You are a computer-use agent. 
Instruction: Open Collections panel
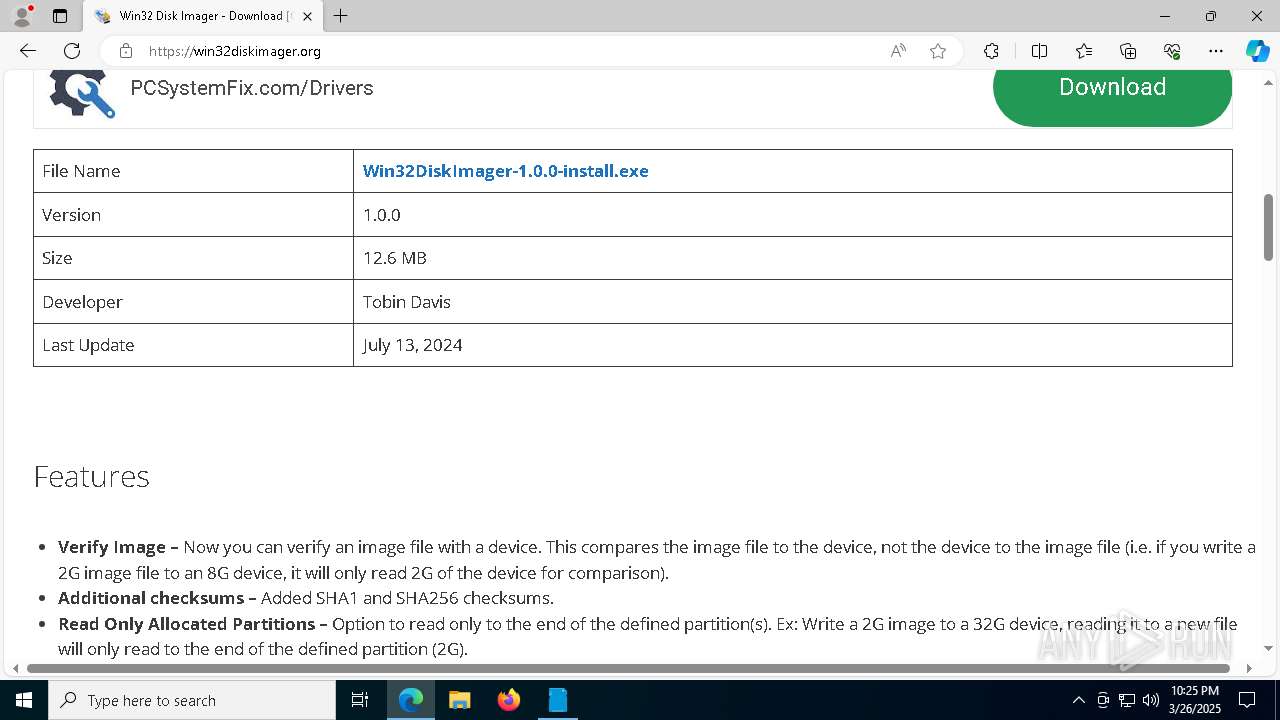click(x=1128, y=51)
